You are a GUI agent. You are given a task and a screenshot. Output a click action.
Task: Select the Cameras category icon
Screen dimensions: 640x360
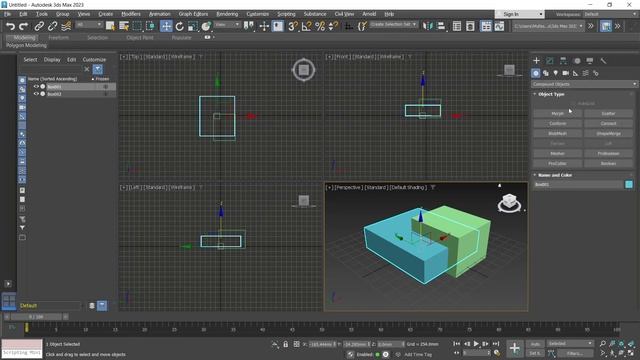tap(565, 73)
